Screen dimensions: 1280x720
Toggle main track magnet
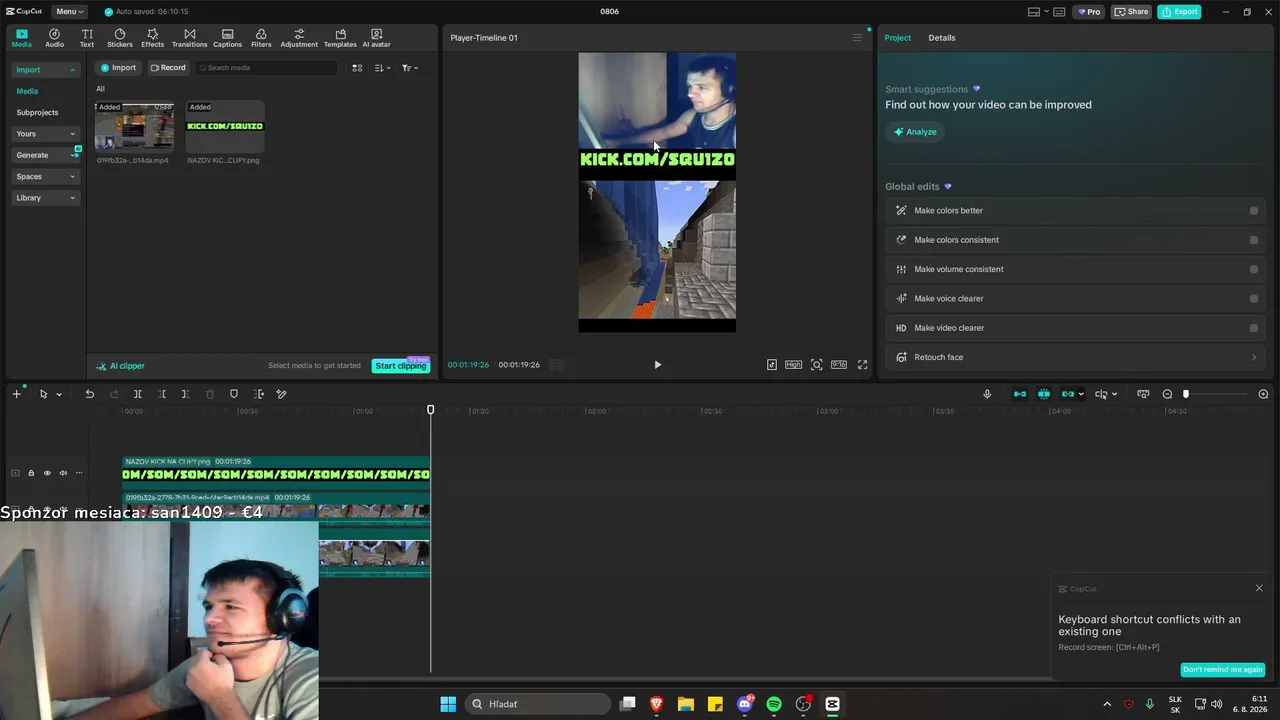[1020, 394]
